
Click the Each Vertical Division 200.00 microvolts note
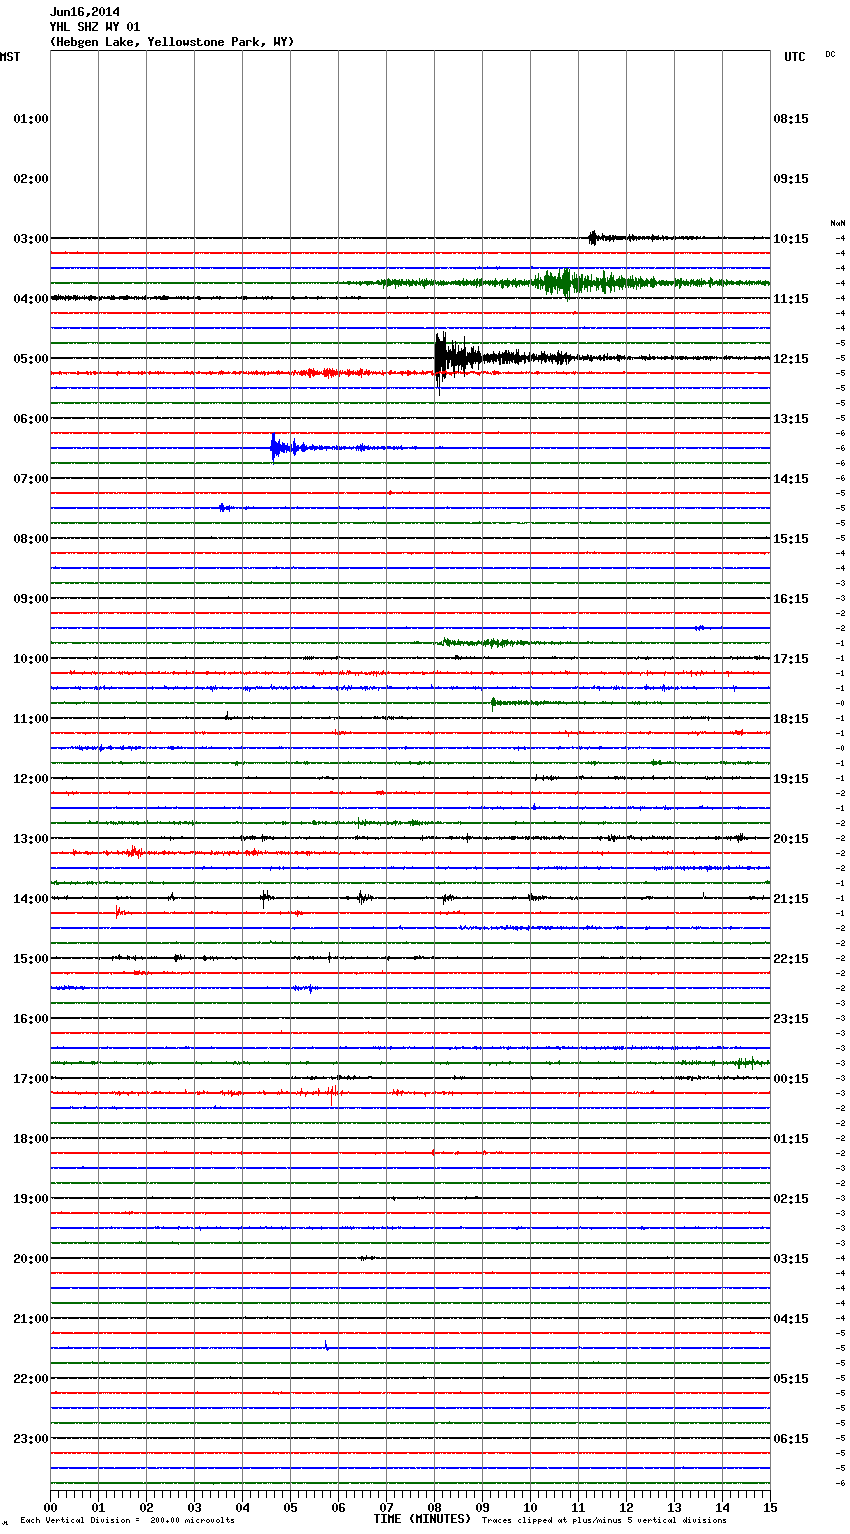point(127,1521)
